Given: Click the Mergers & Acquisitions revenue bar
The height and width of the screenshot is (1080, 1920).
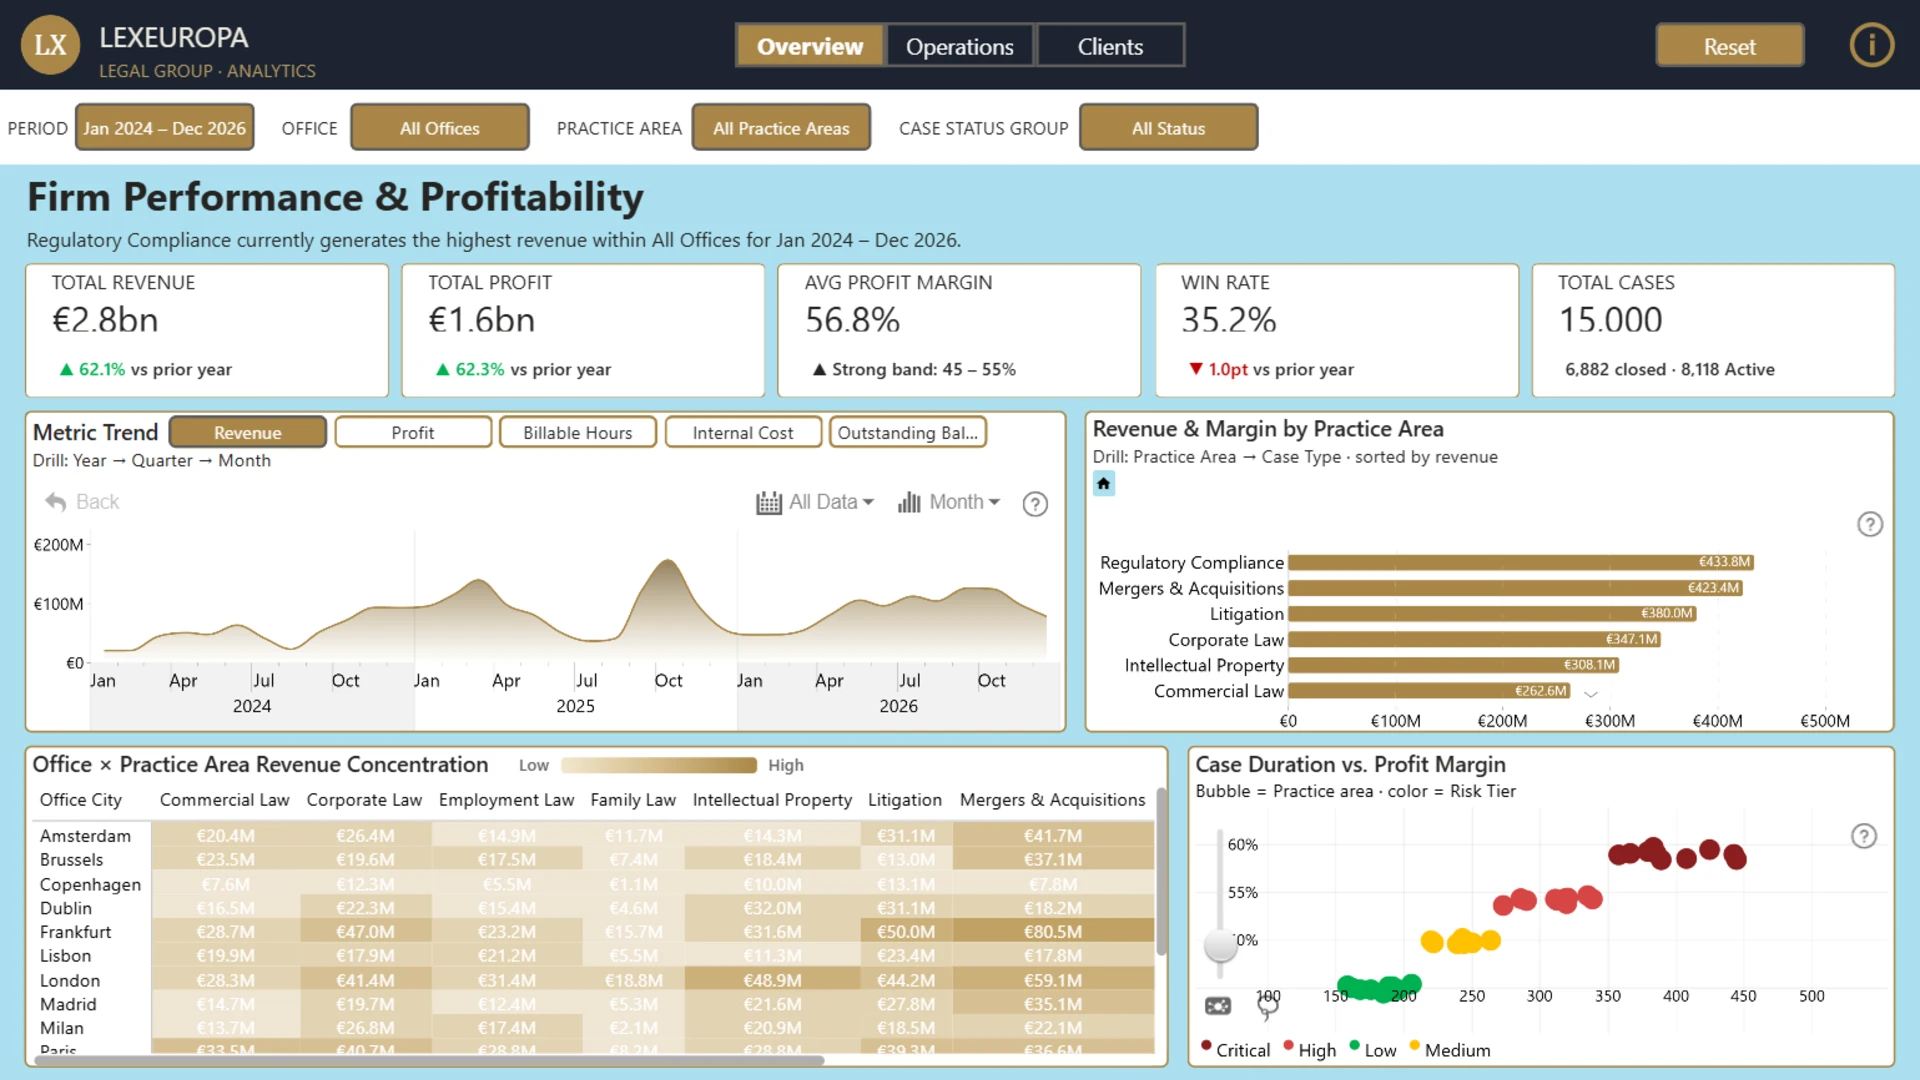Looking at the screenshot, I should click(x=1515, y=588).
